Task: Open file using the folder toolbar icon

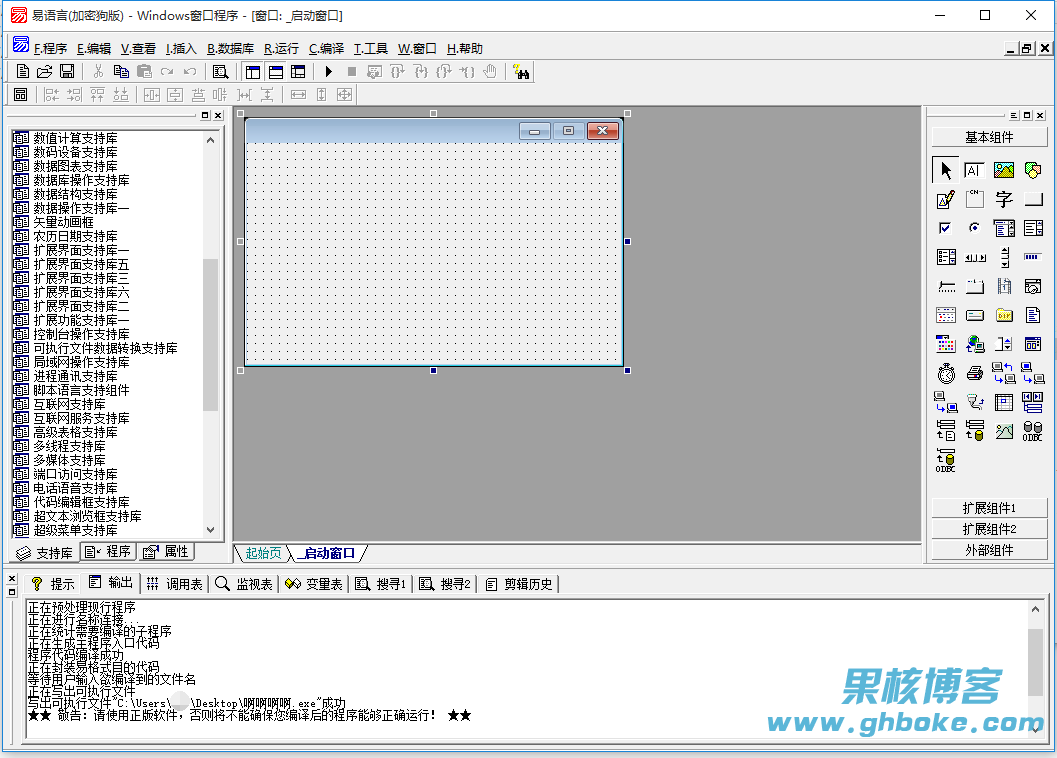Action: 45,72
